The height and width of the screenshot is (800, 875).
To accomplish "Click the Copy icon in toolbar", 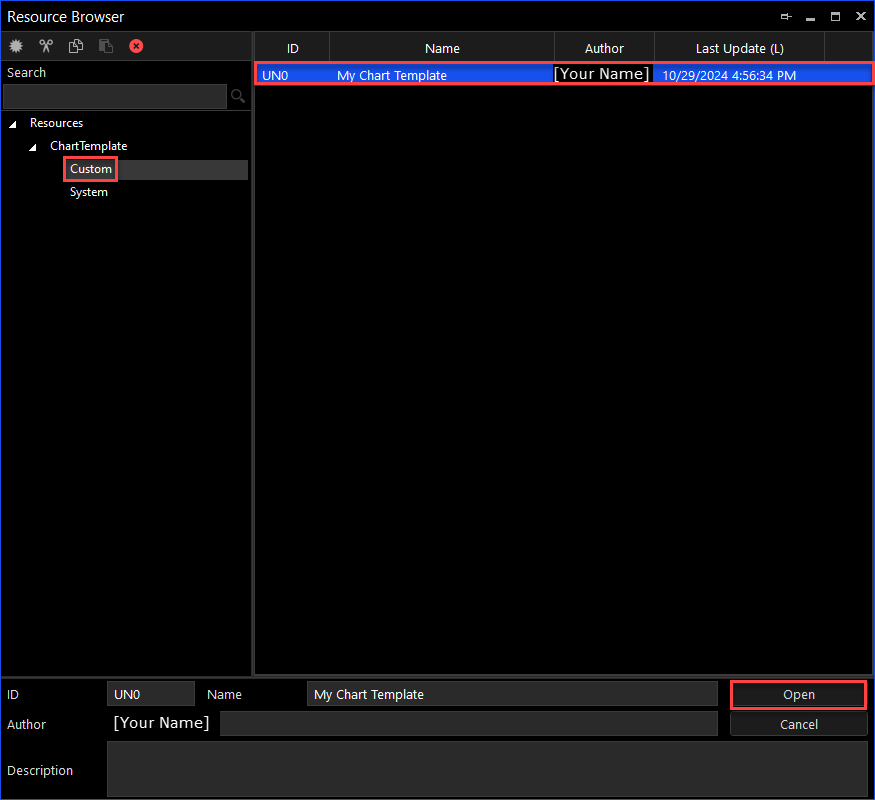I will (x=76, y=46).
